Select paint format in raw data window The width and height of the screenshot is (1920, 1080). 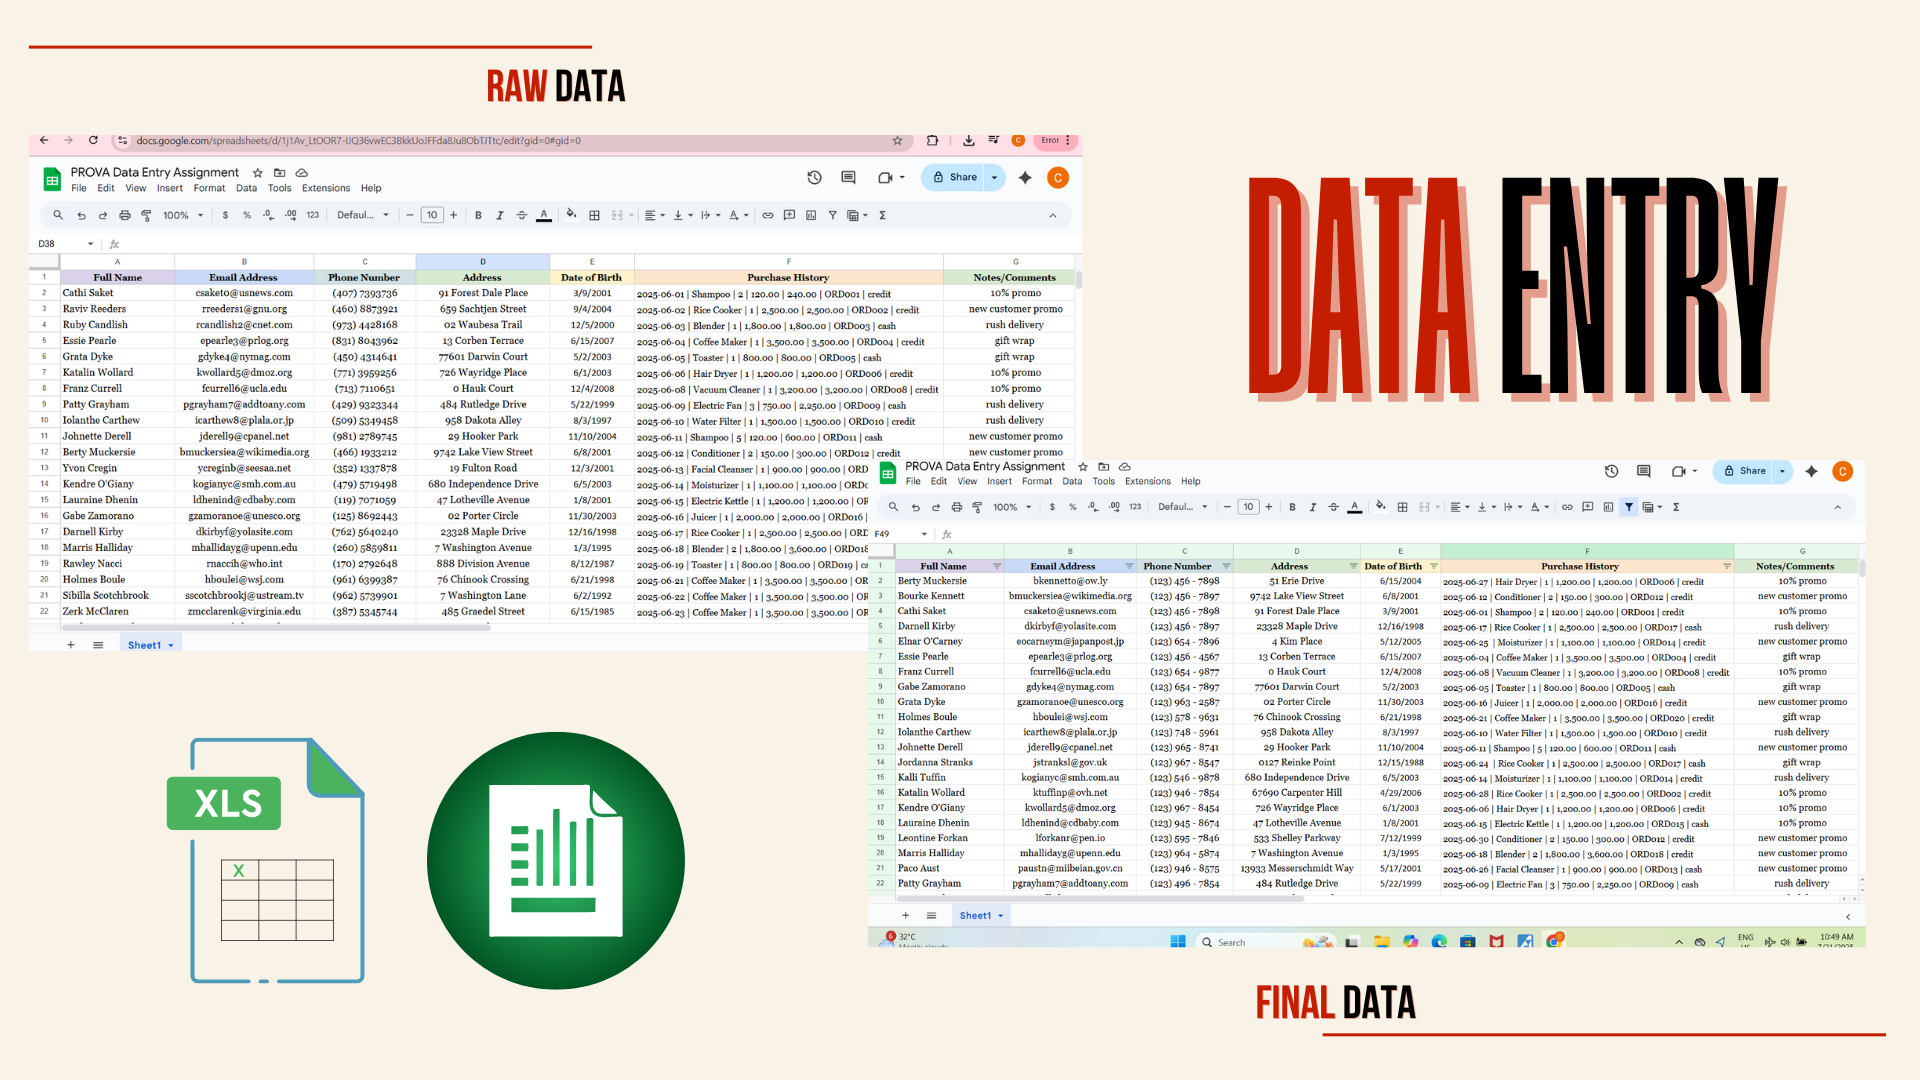tap(146, 215)
